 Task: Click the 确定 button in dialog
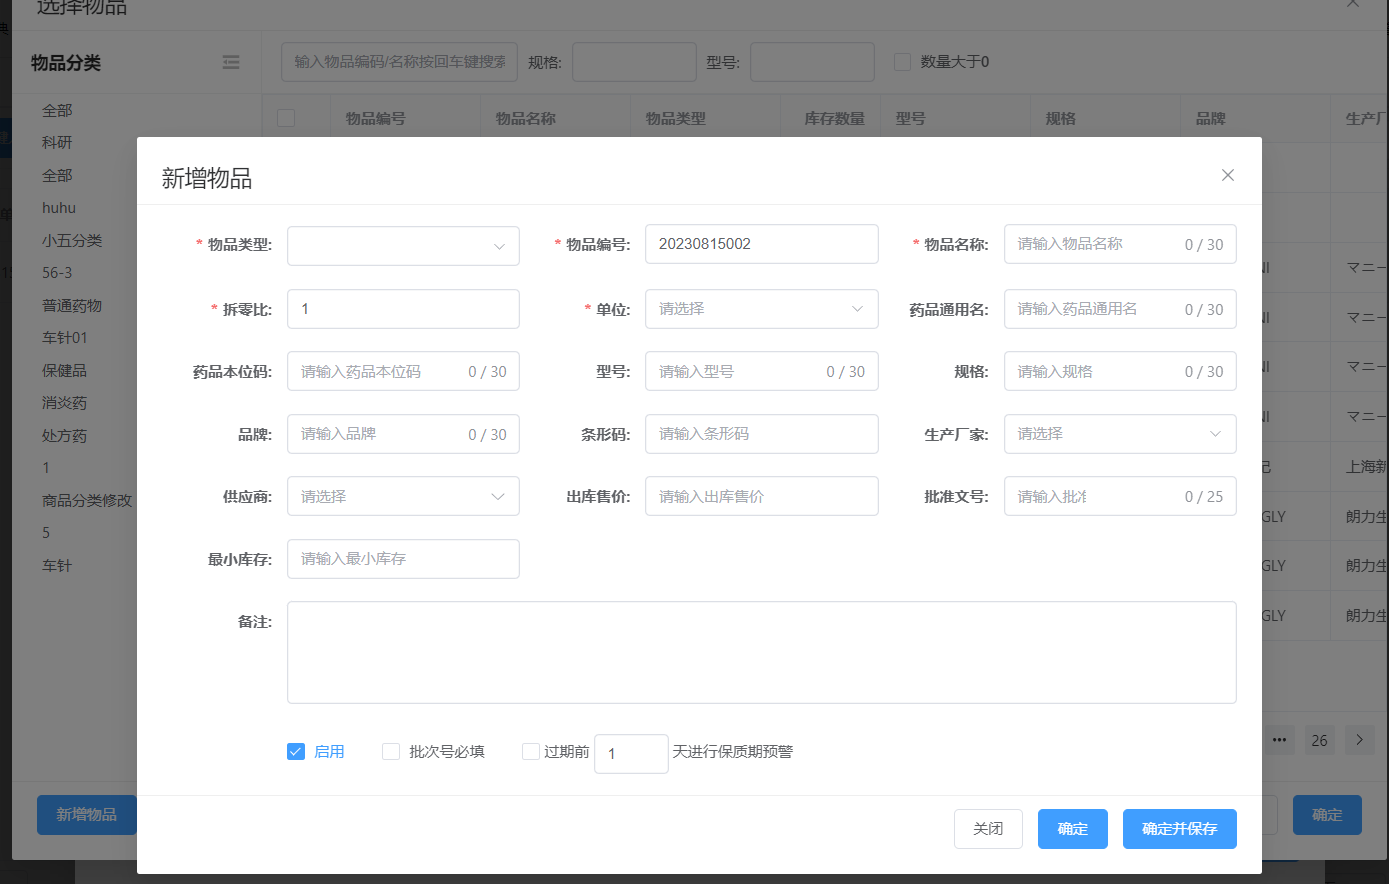(x=1073, y=829)
